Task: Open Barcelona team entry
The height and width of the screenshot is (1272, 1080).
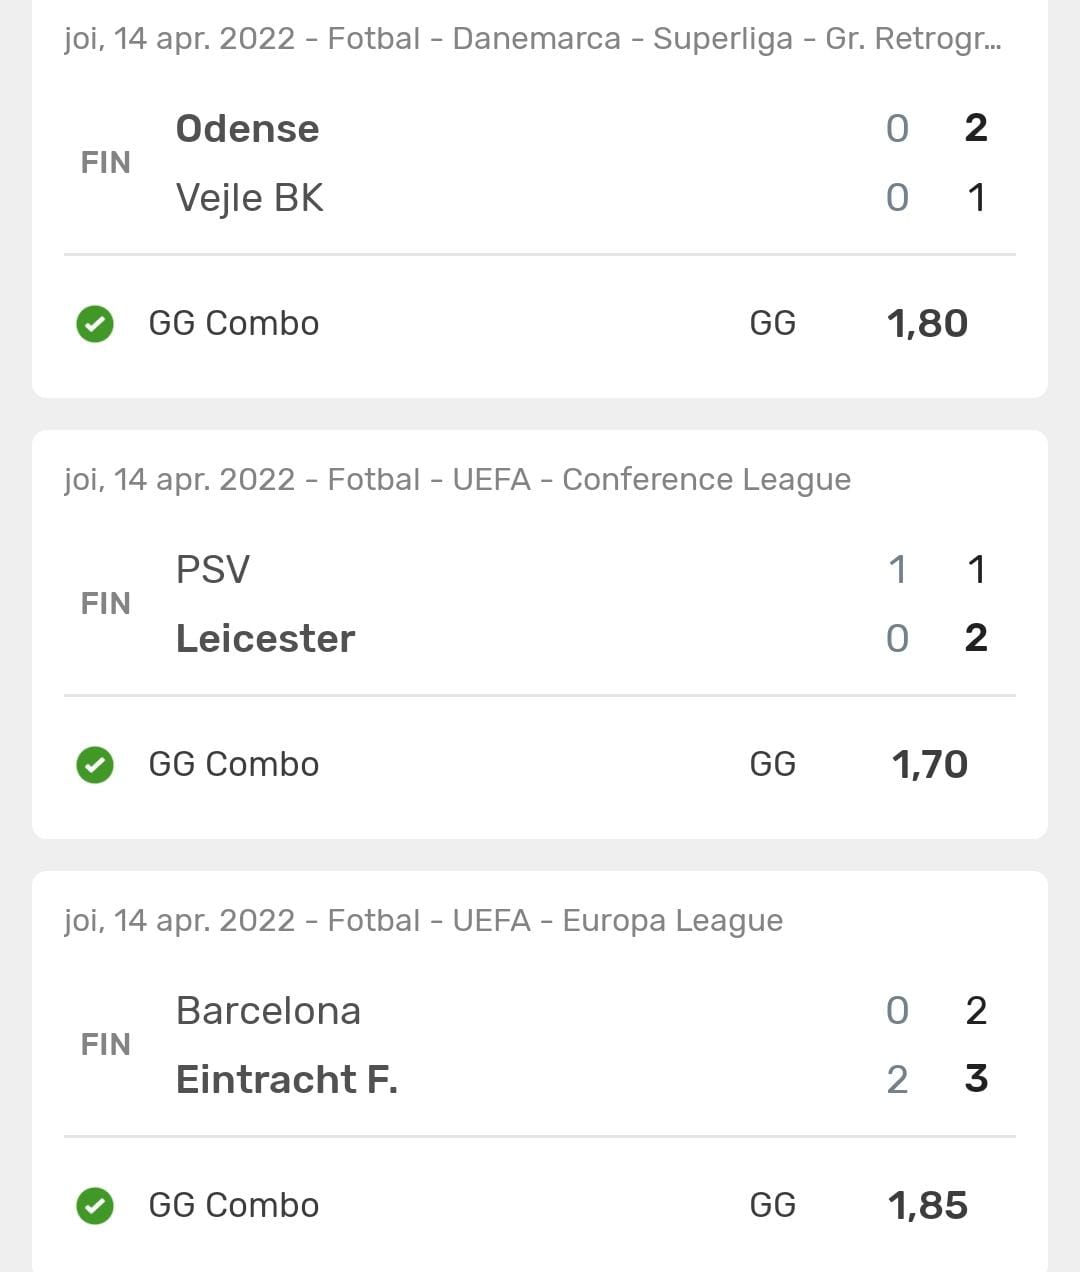Action: tap(268, 1011)
